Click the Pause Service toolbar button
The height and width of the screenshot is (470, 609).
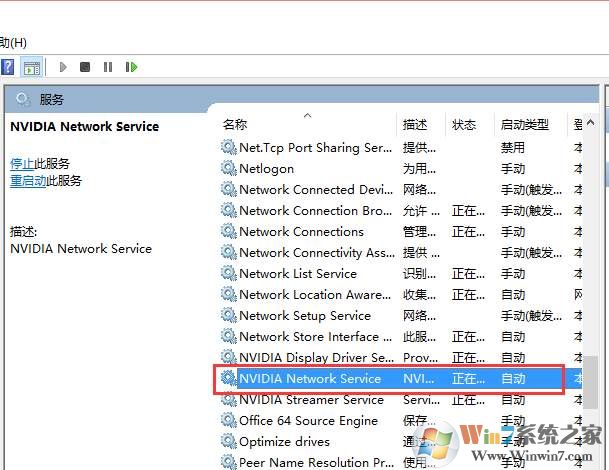(108, 67)
